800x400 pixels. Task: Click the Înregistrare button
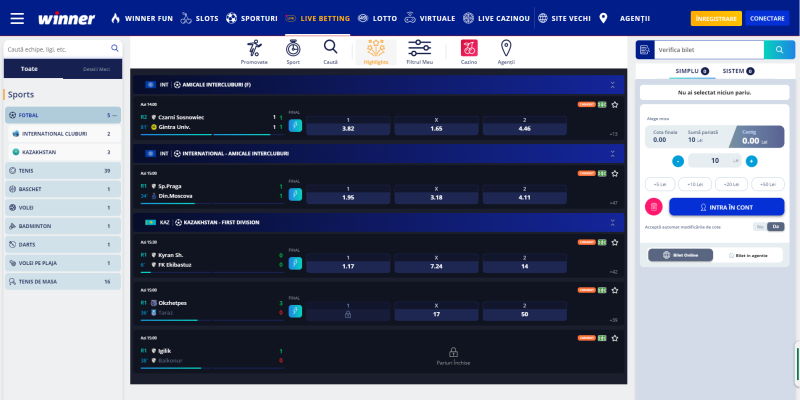716,18
